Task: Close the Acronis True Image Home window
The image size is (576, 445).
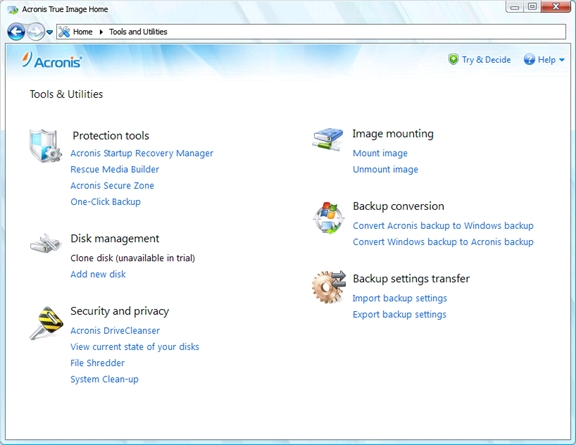Action: tap(556, 7)
